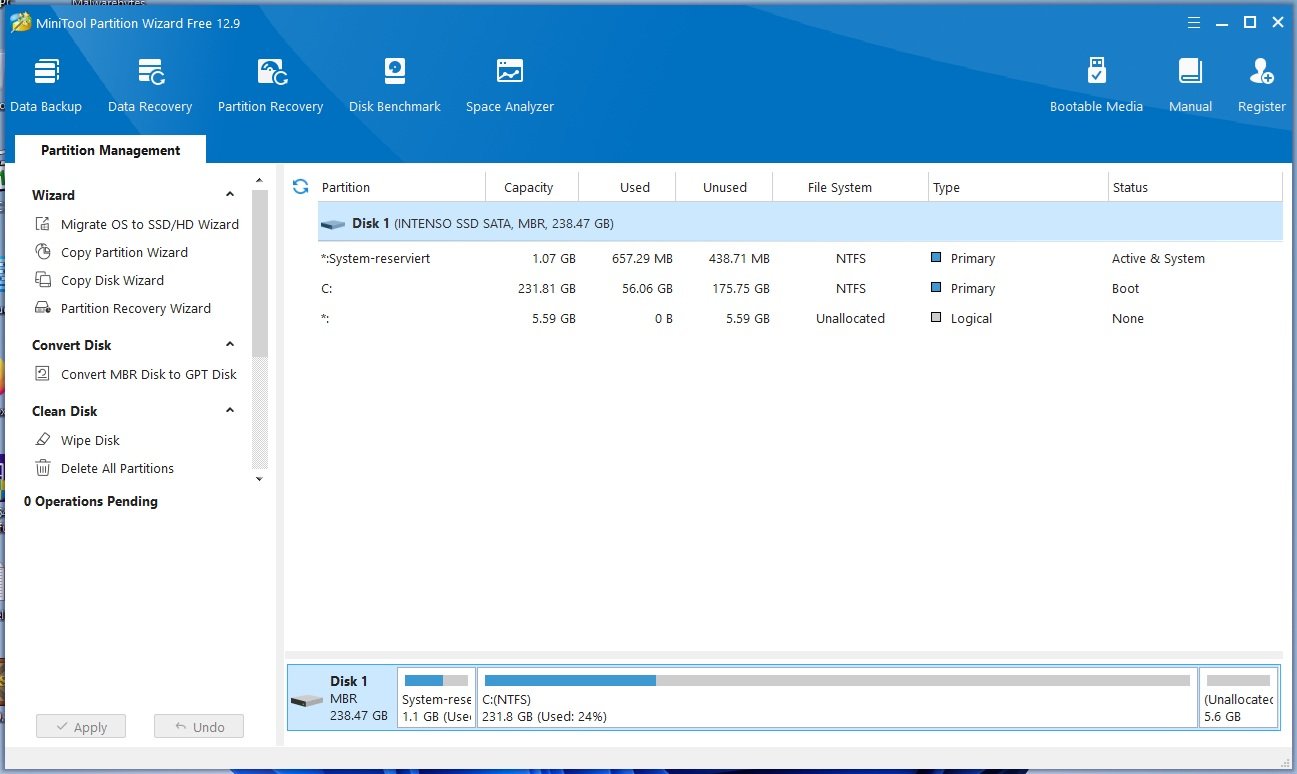Collapse the Wizard section
Screen dimensions: 1297x774
(x=230, y=195)
